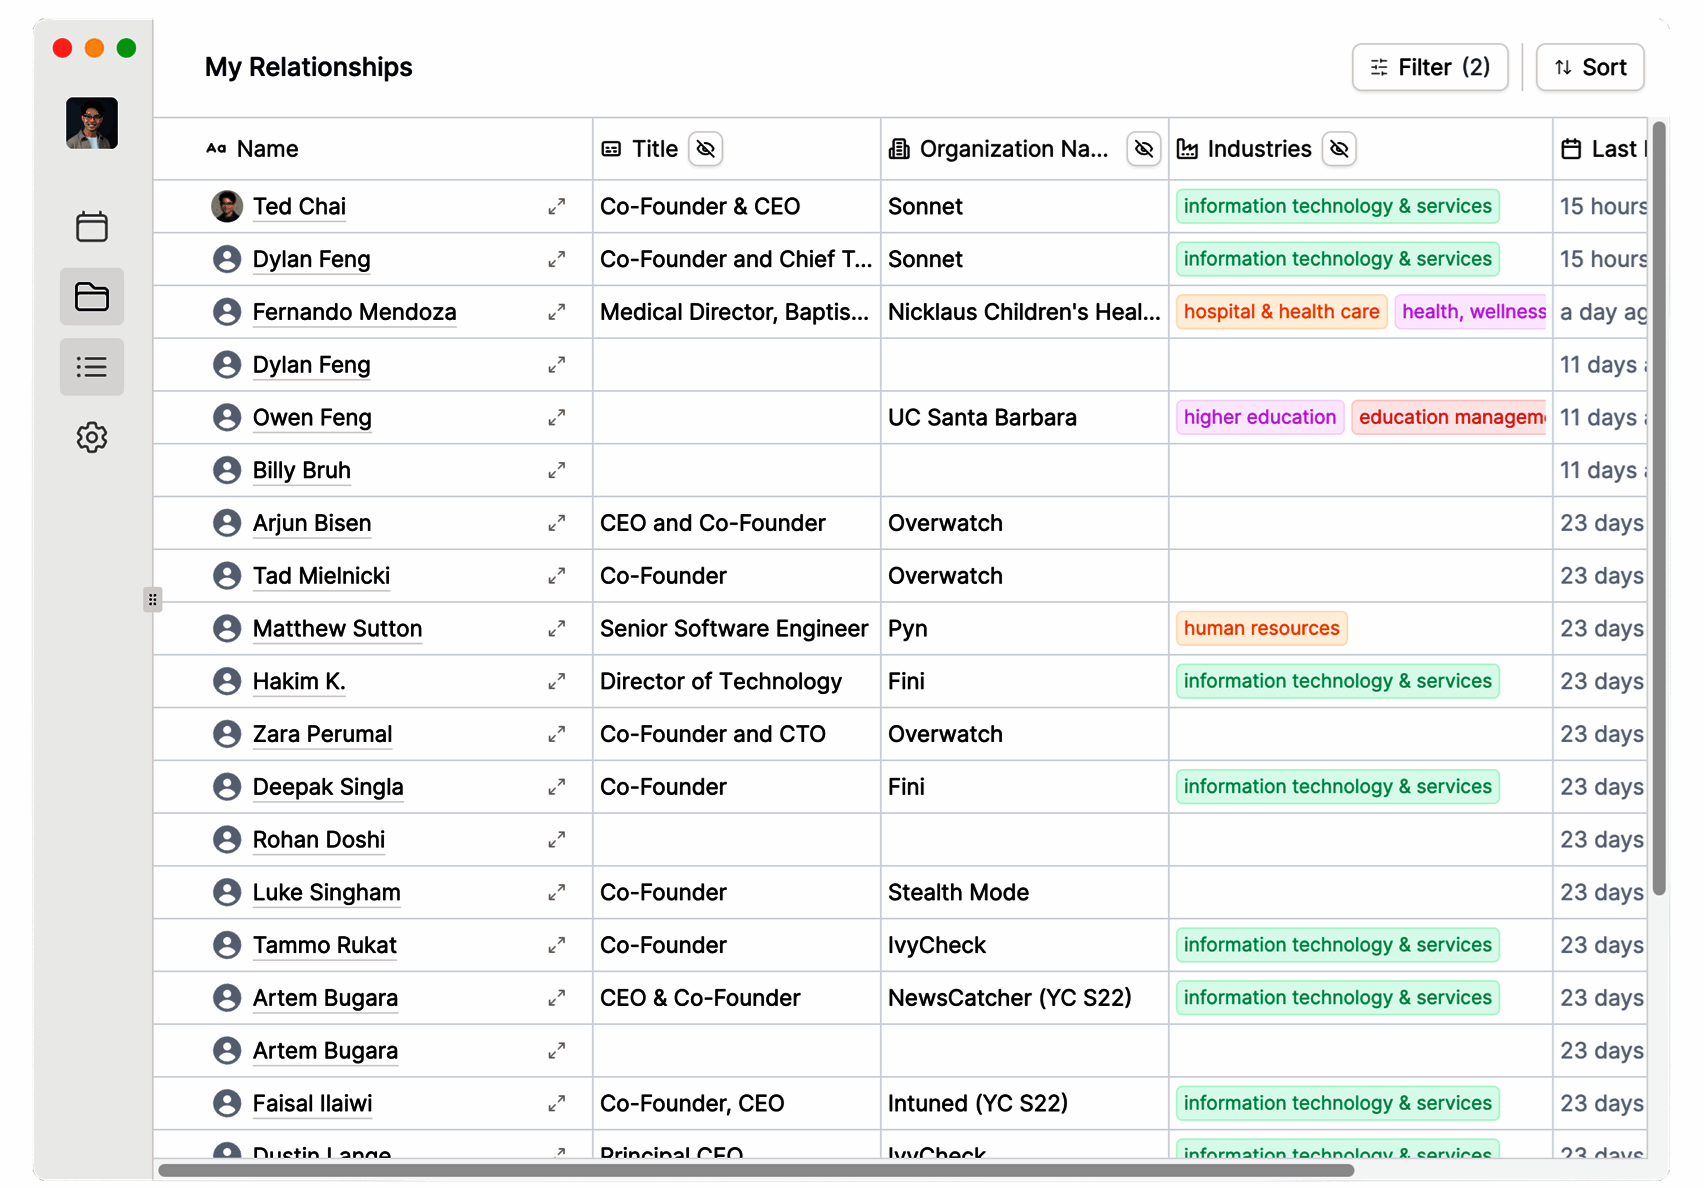Click the human resources industry tag
Screen dimensions: 1704x1188
1261,629
